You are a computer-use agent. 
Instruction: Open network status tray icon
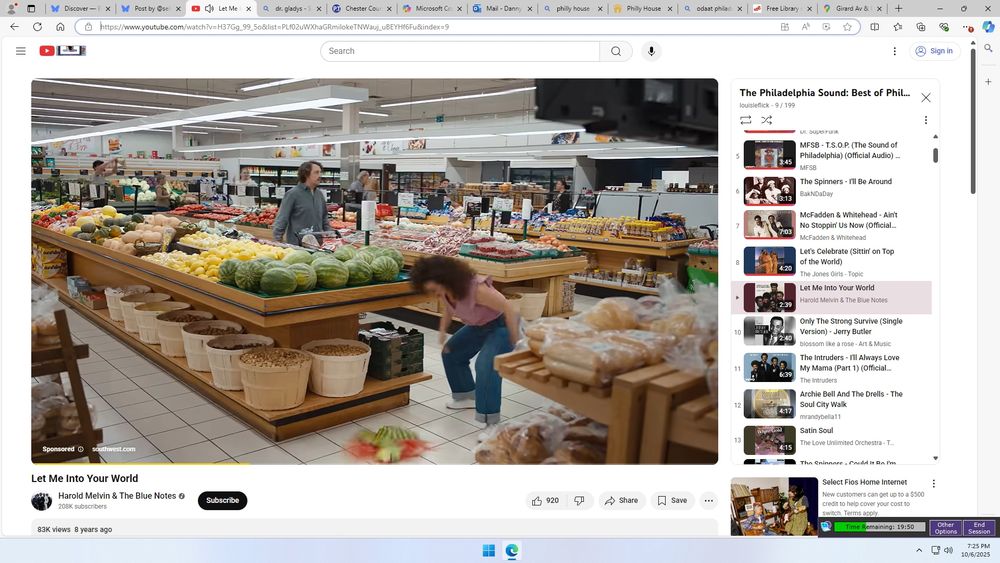coord(935,550)
